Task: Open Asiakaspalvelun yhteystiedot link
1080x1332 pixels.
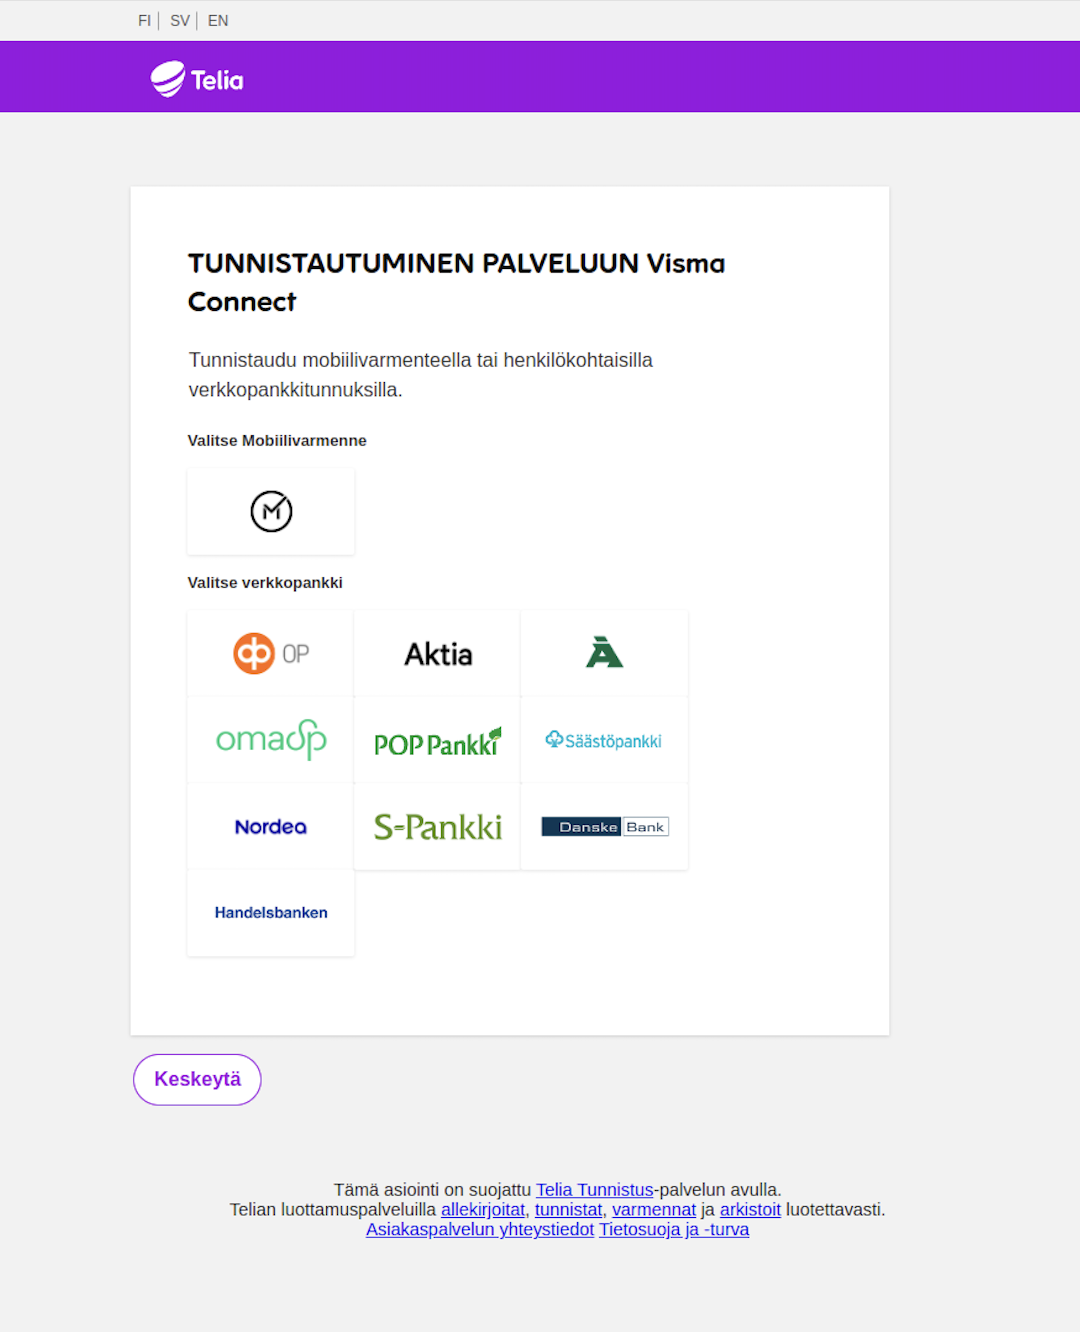Action: coord(480,1230)
